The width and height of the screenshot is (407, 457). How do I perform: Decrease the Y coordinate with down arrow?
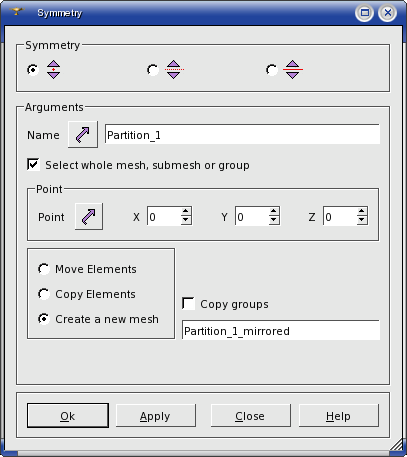point(274,220)
